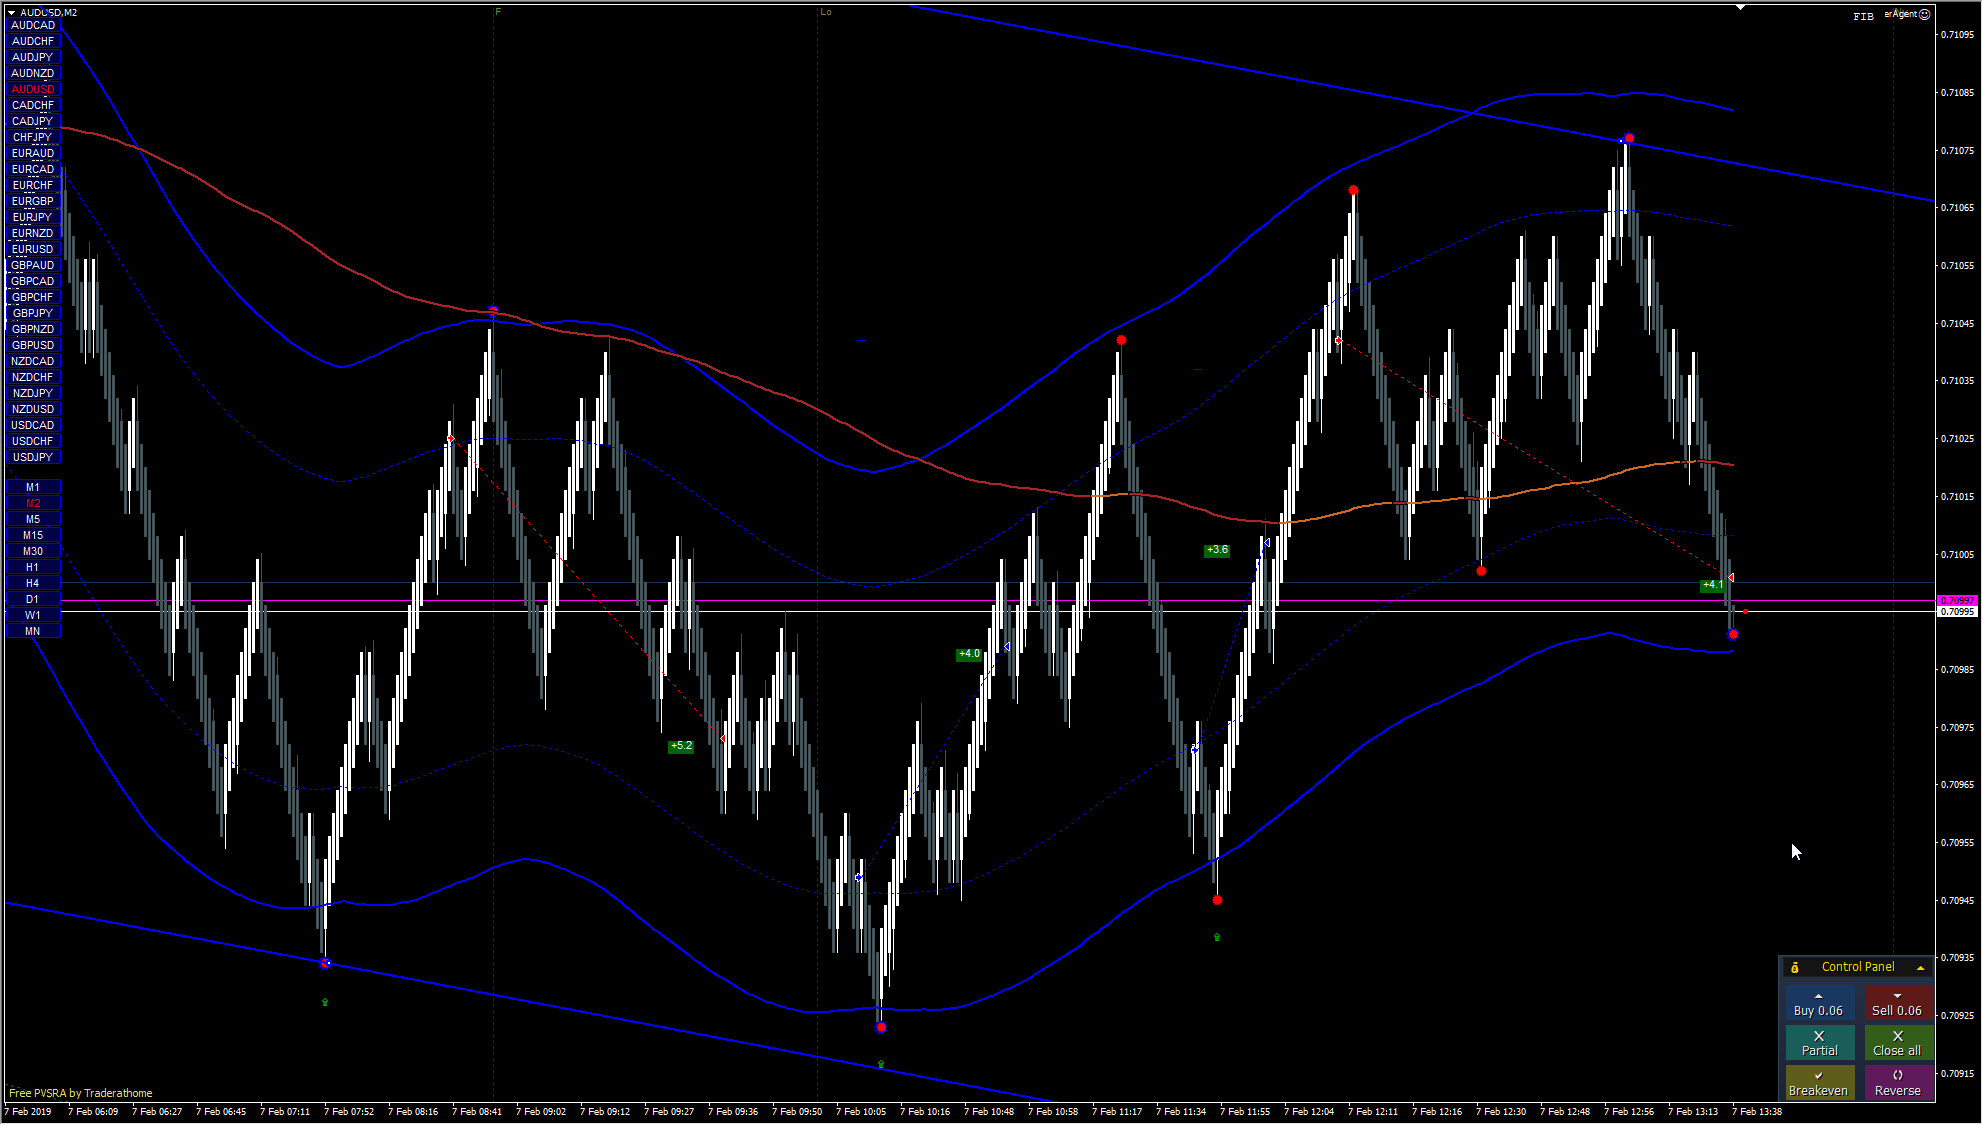Switch chart symbol to NZDUSD
Screen dimensions: 1983x1125
coord(33,409)
